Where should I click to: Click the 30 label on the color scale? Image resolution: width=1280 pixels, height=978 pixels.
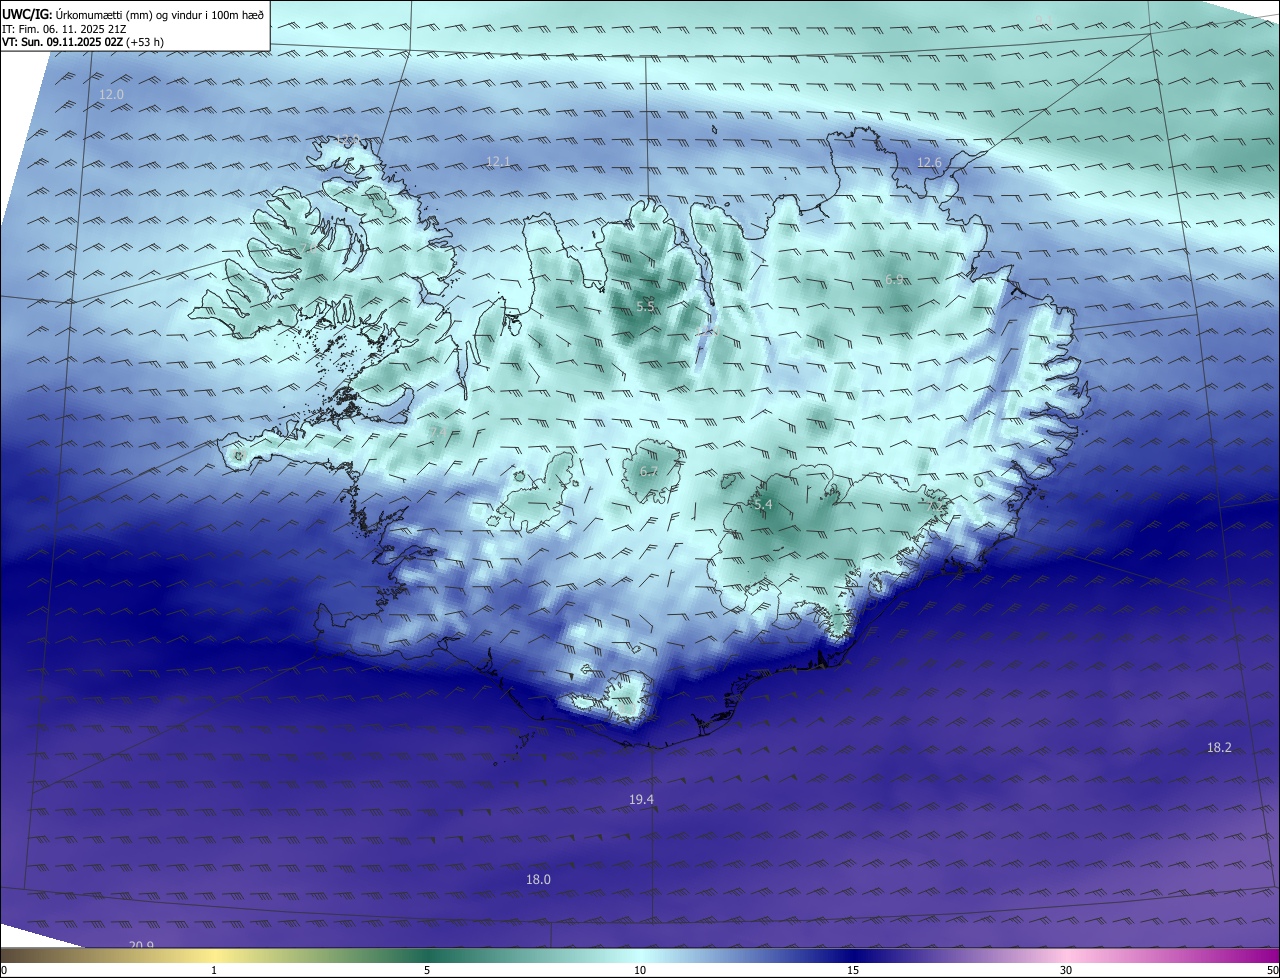click(1066, 970)
